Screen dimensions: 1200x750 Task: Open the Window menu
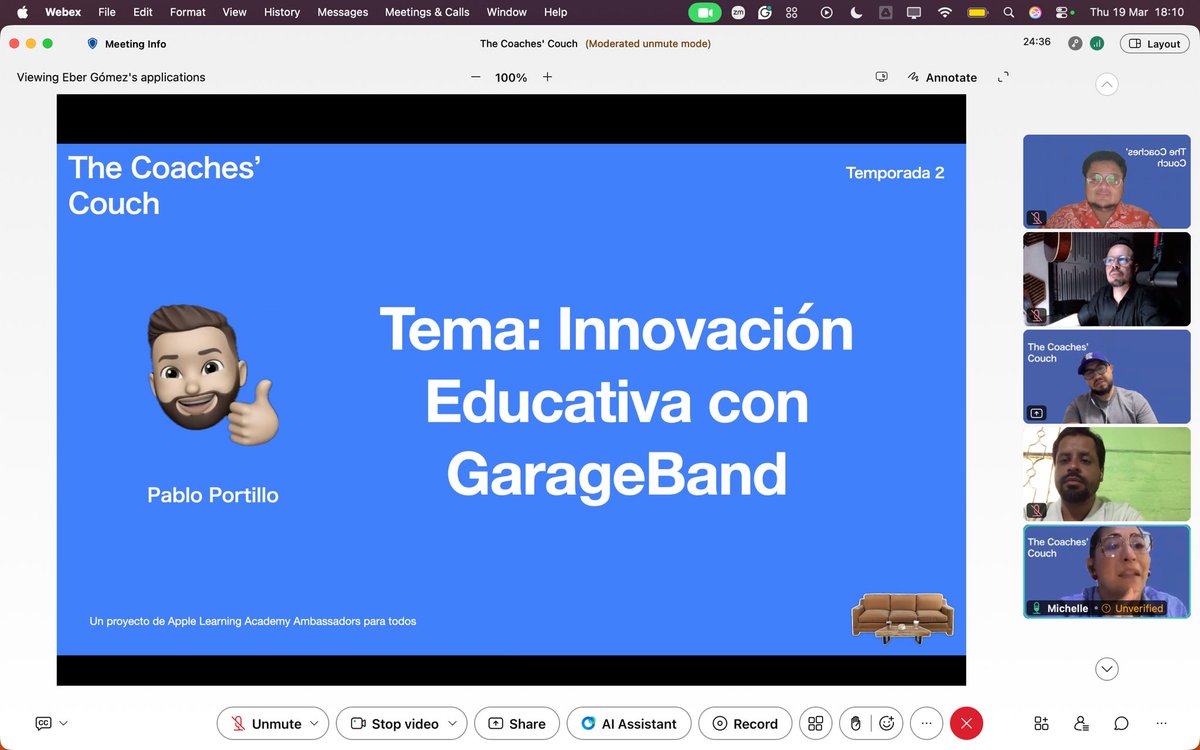pyautogui.click(x=507, y=12)
